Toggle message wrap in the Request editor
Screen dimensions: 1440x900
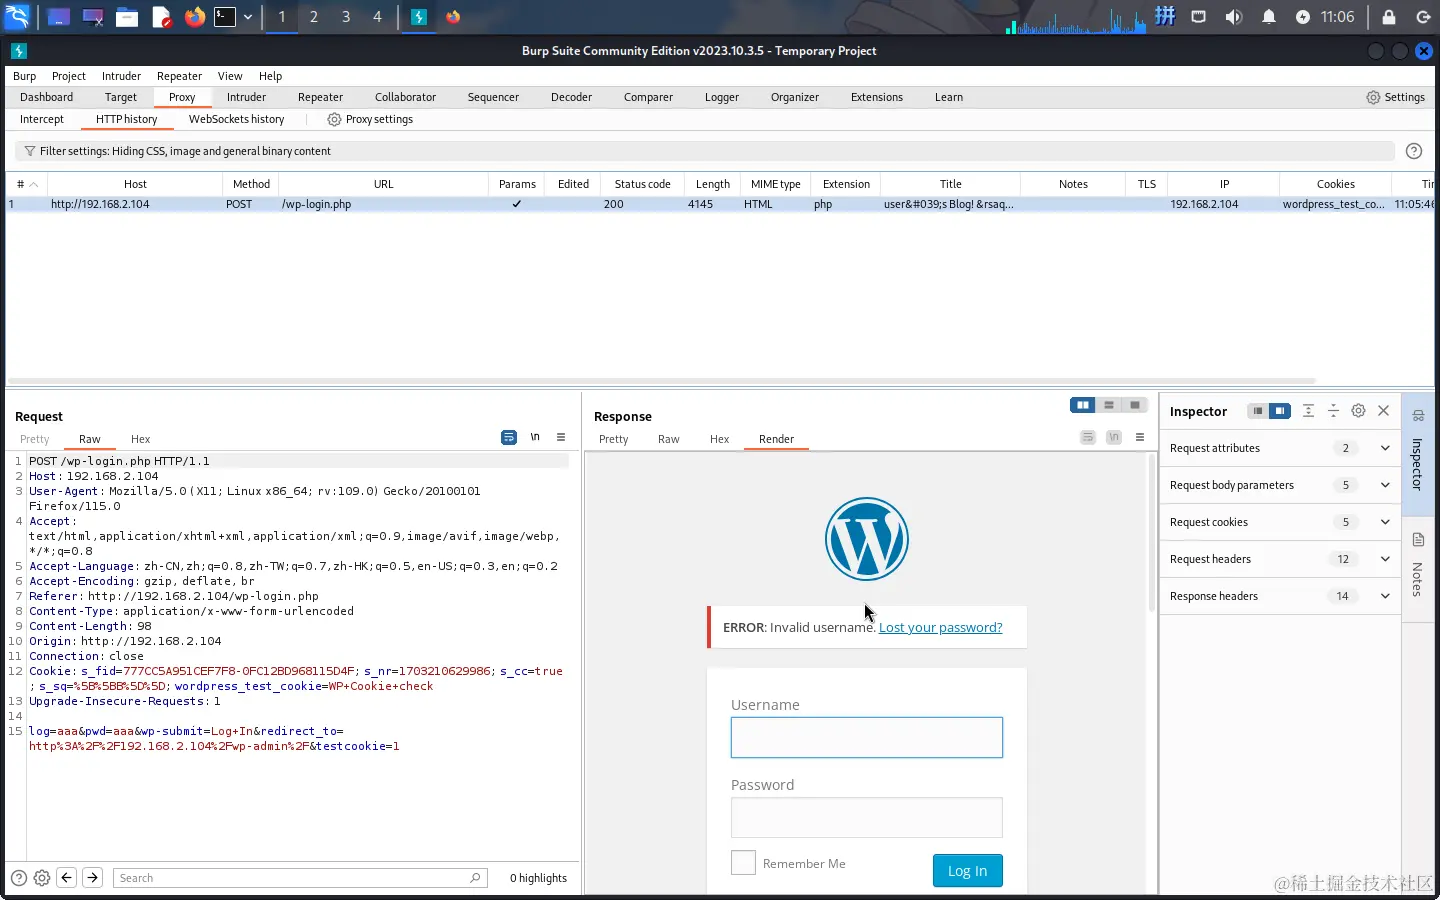509,437
